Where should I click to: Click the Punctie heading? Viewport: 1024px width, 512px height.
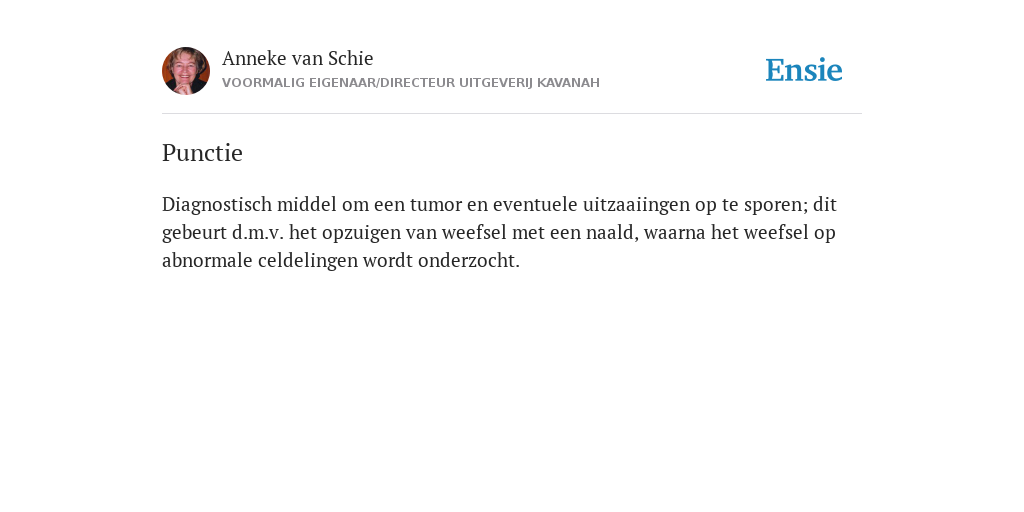pos(202,153)
